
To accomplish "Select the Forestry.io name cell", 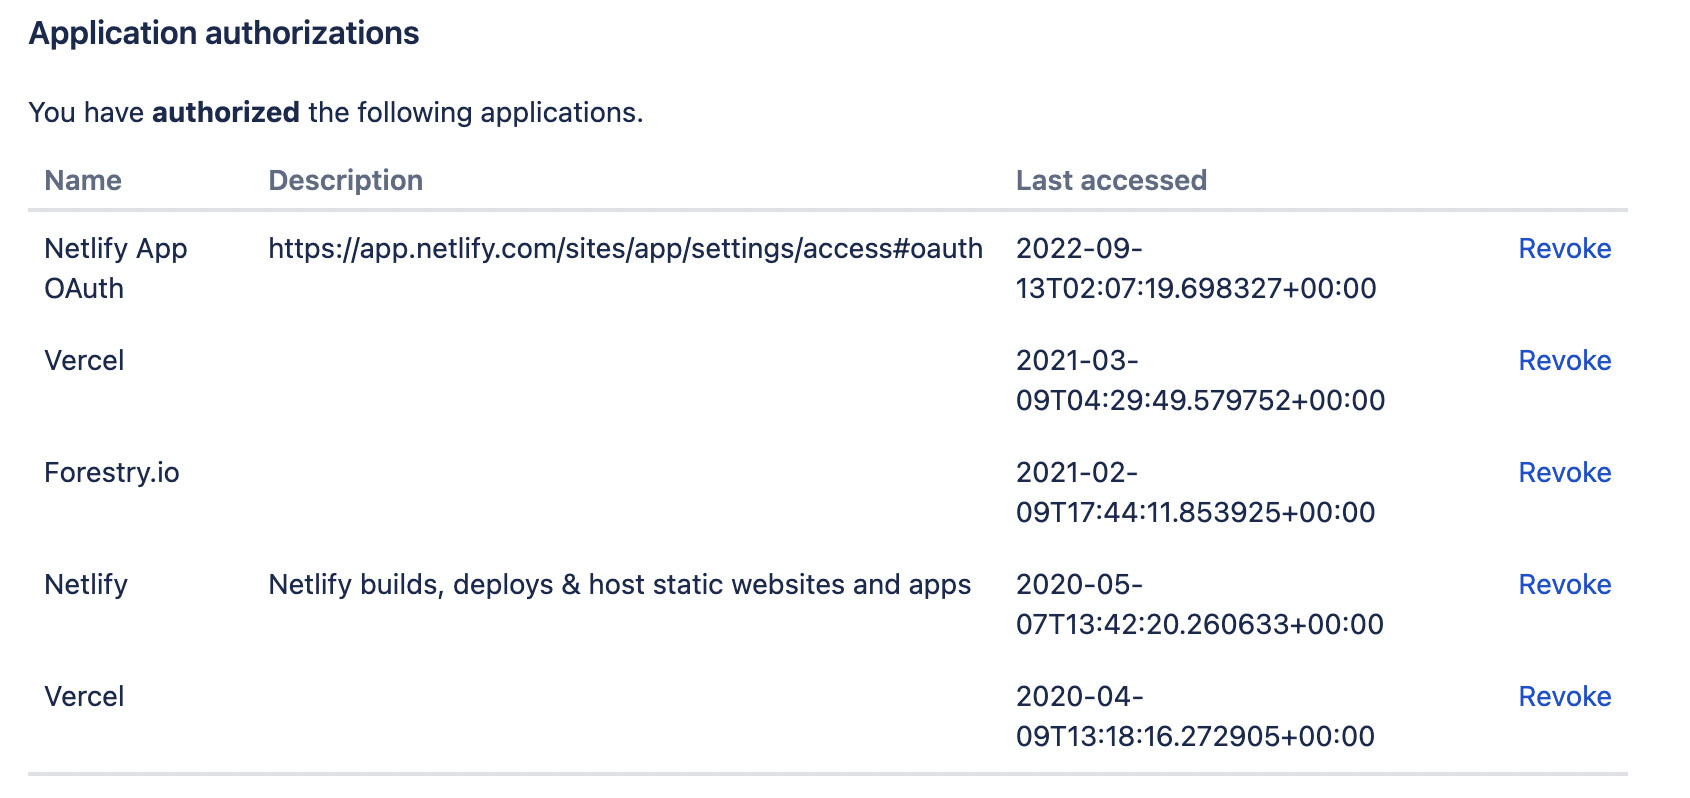I will click(112, 473).
